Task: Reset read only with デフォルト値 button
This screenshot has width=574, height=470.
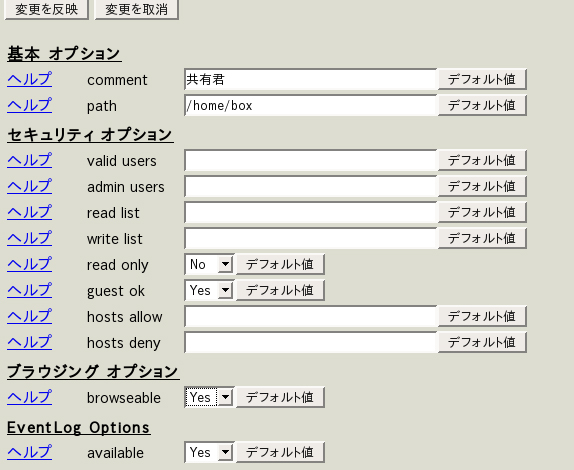Action: coord(280,264)
